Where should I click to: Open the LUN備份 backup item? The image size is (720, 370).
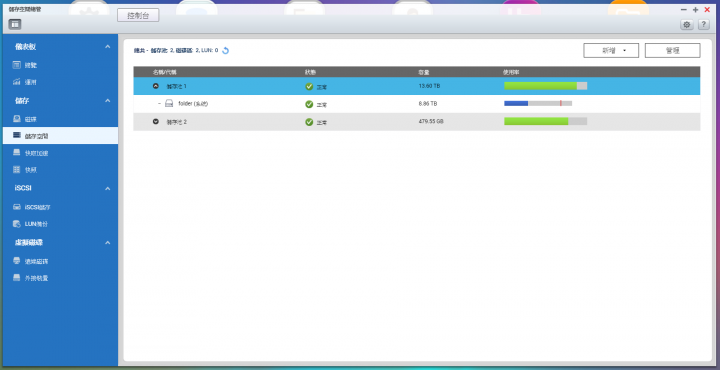coord(60,224)
